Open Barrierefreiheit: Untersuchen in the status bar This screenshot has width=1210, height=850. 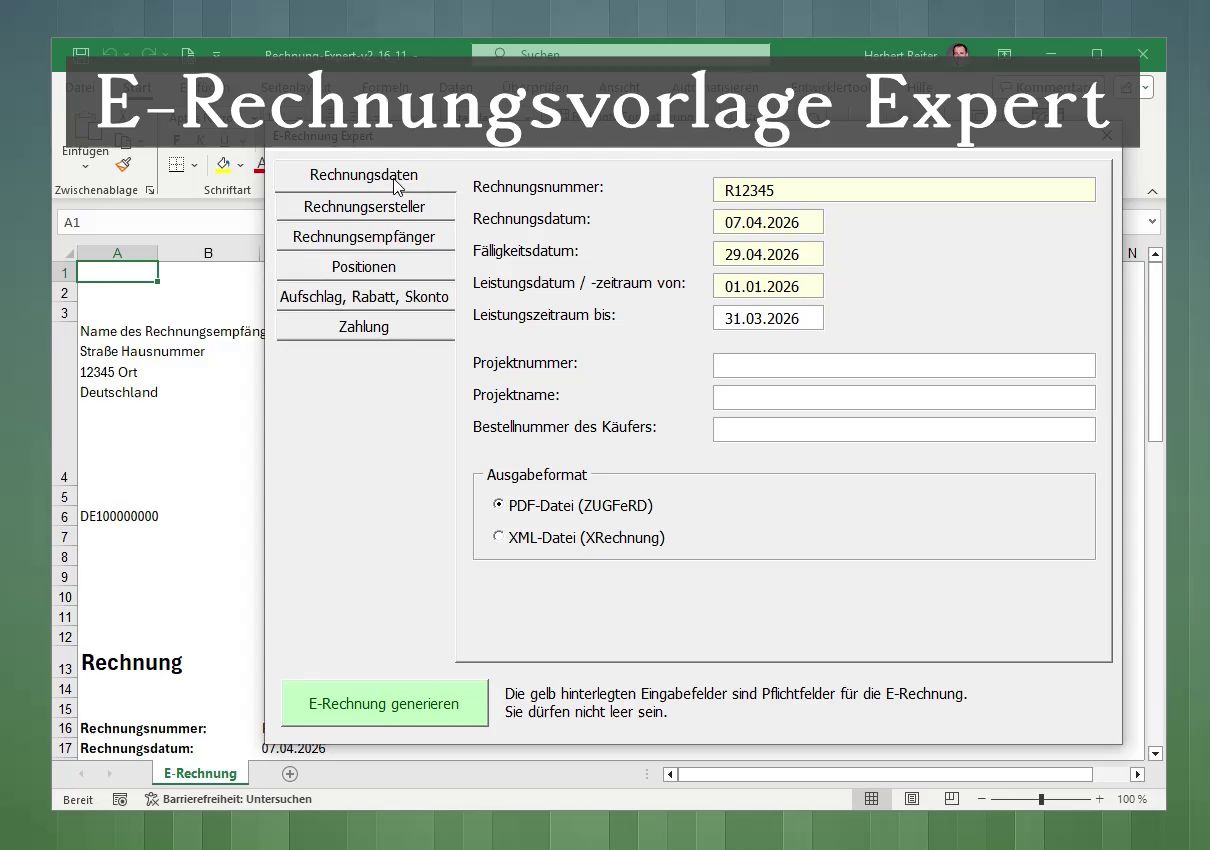click(228, 799)
